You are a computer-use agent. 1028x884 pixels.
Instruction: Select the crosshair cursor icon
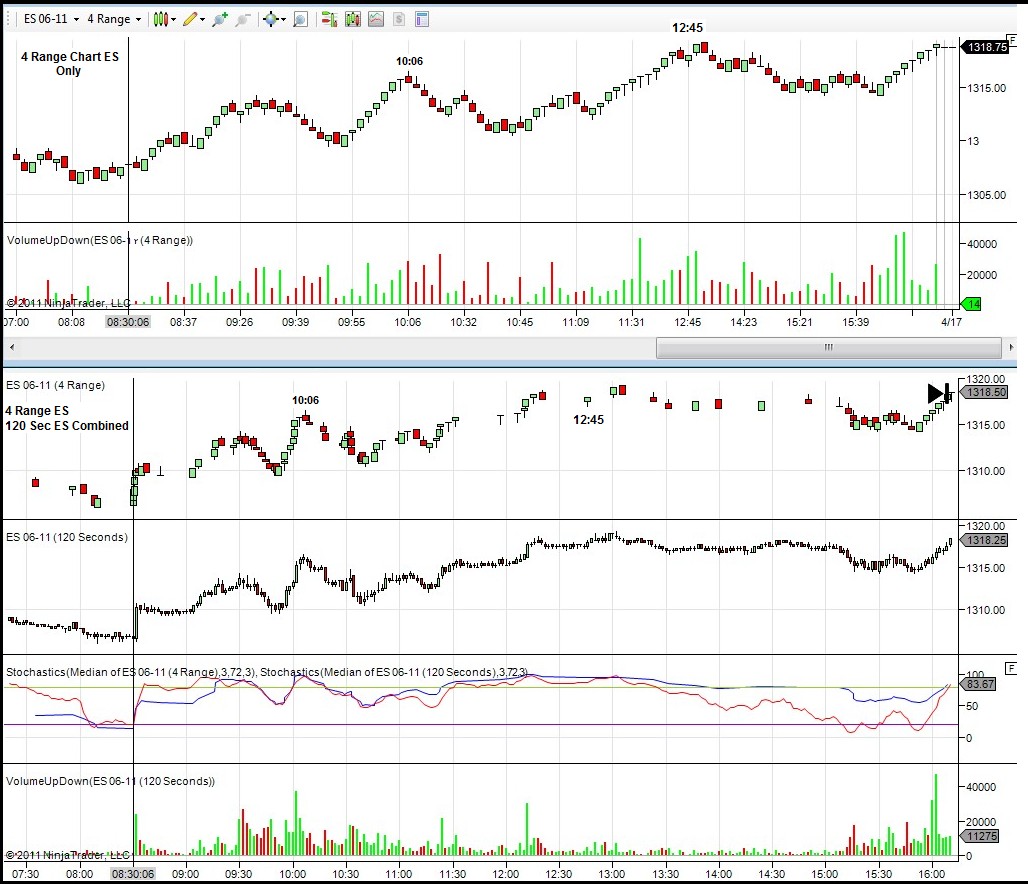[x=270, y=19]
